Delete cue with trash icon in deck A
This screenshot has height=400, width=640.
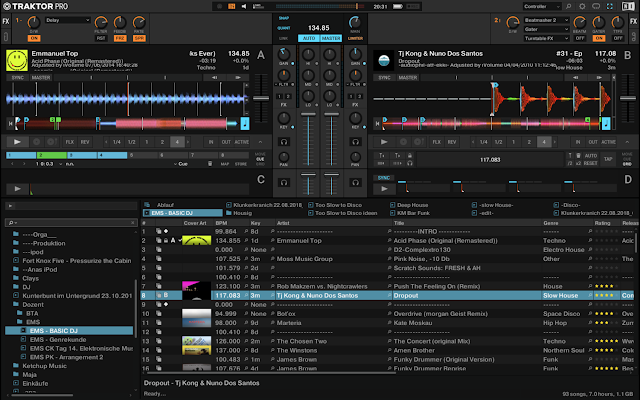pyautogui.click(x=210, y=164)
